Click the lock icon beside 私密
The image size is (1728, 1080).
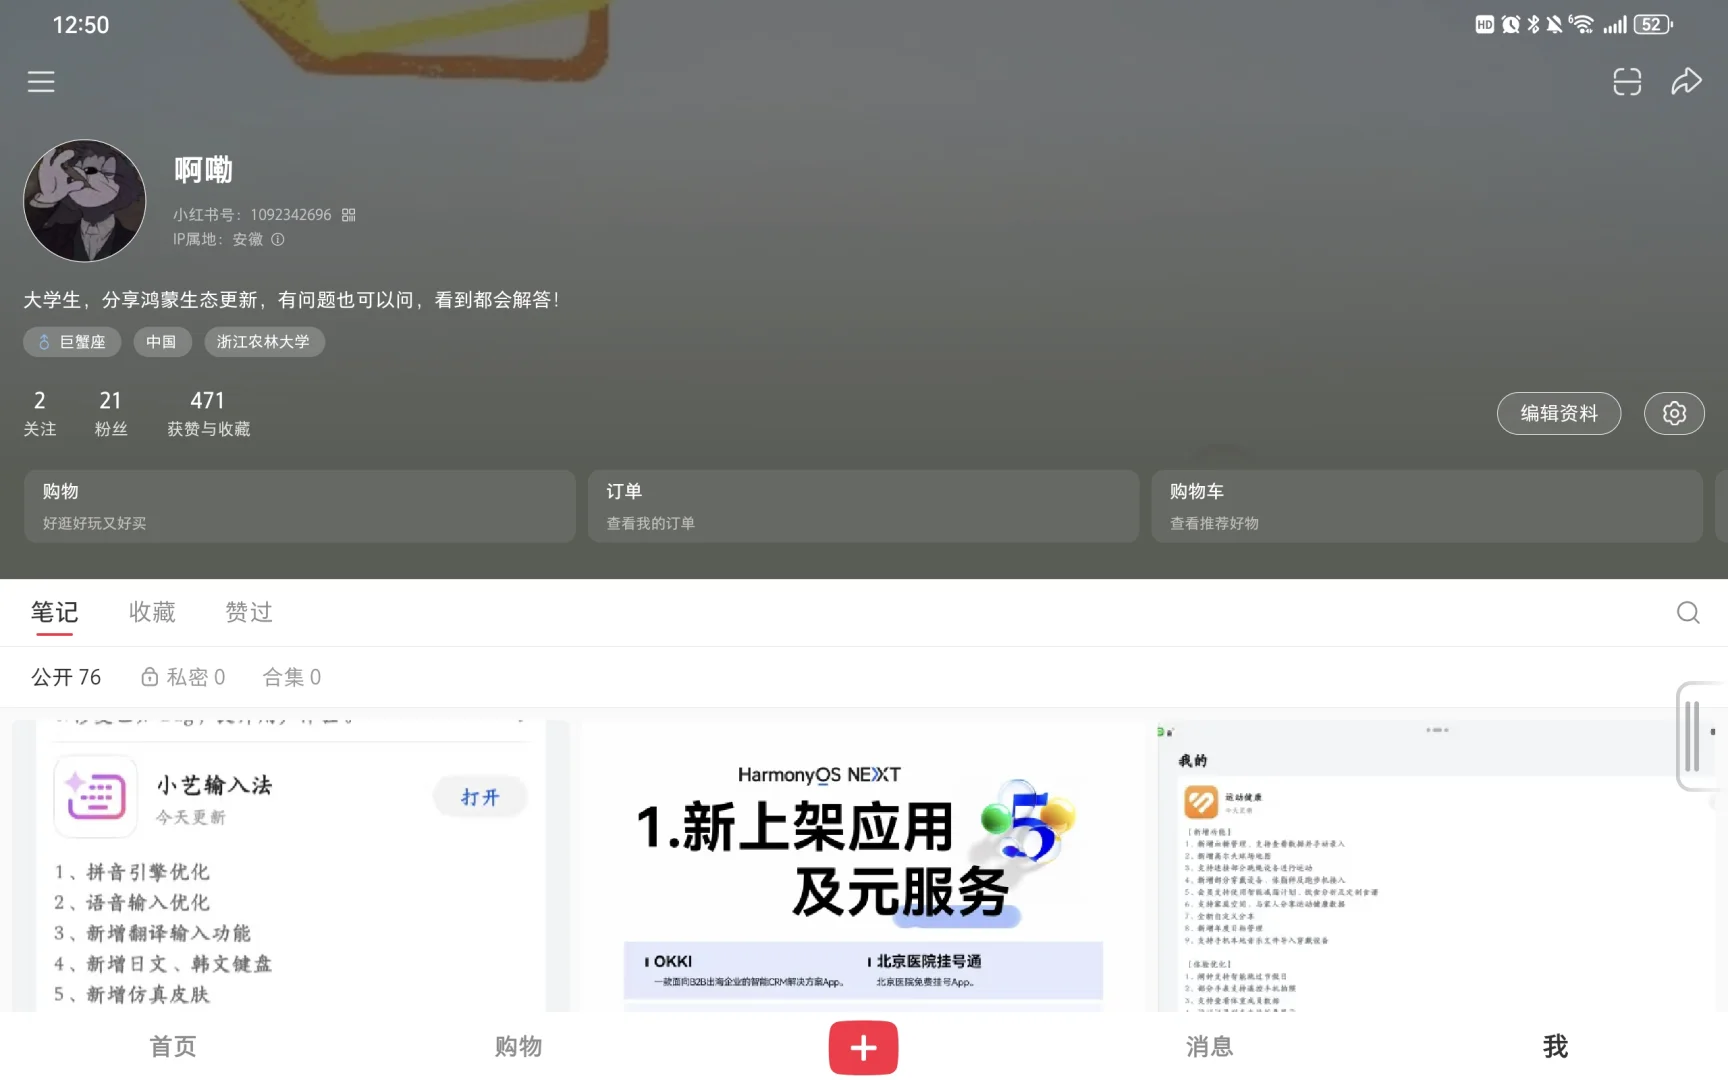click(x=150, y=676)
